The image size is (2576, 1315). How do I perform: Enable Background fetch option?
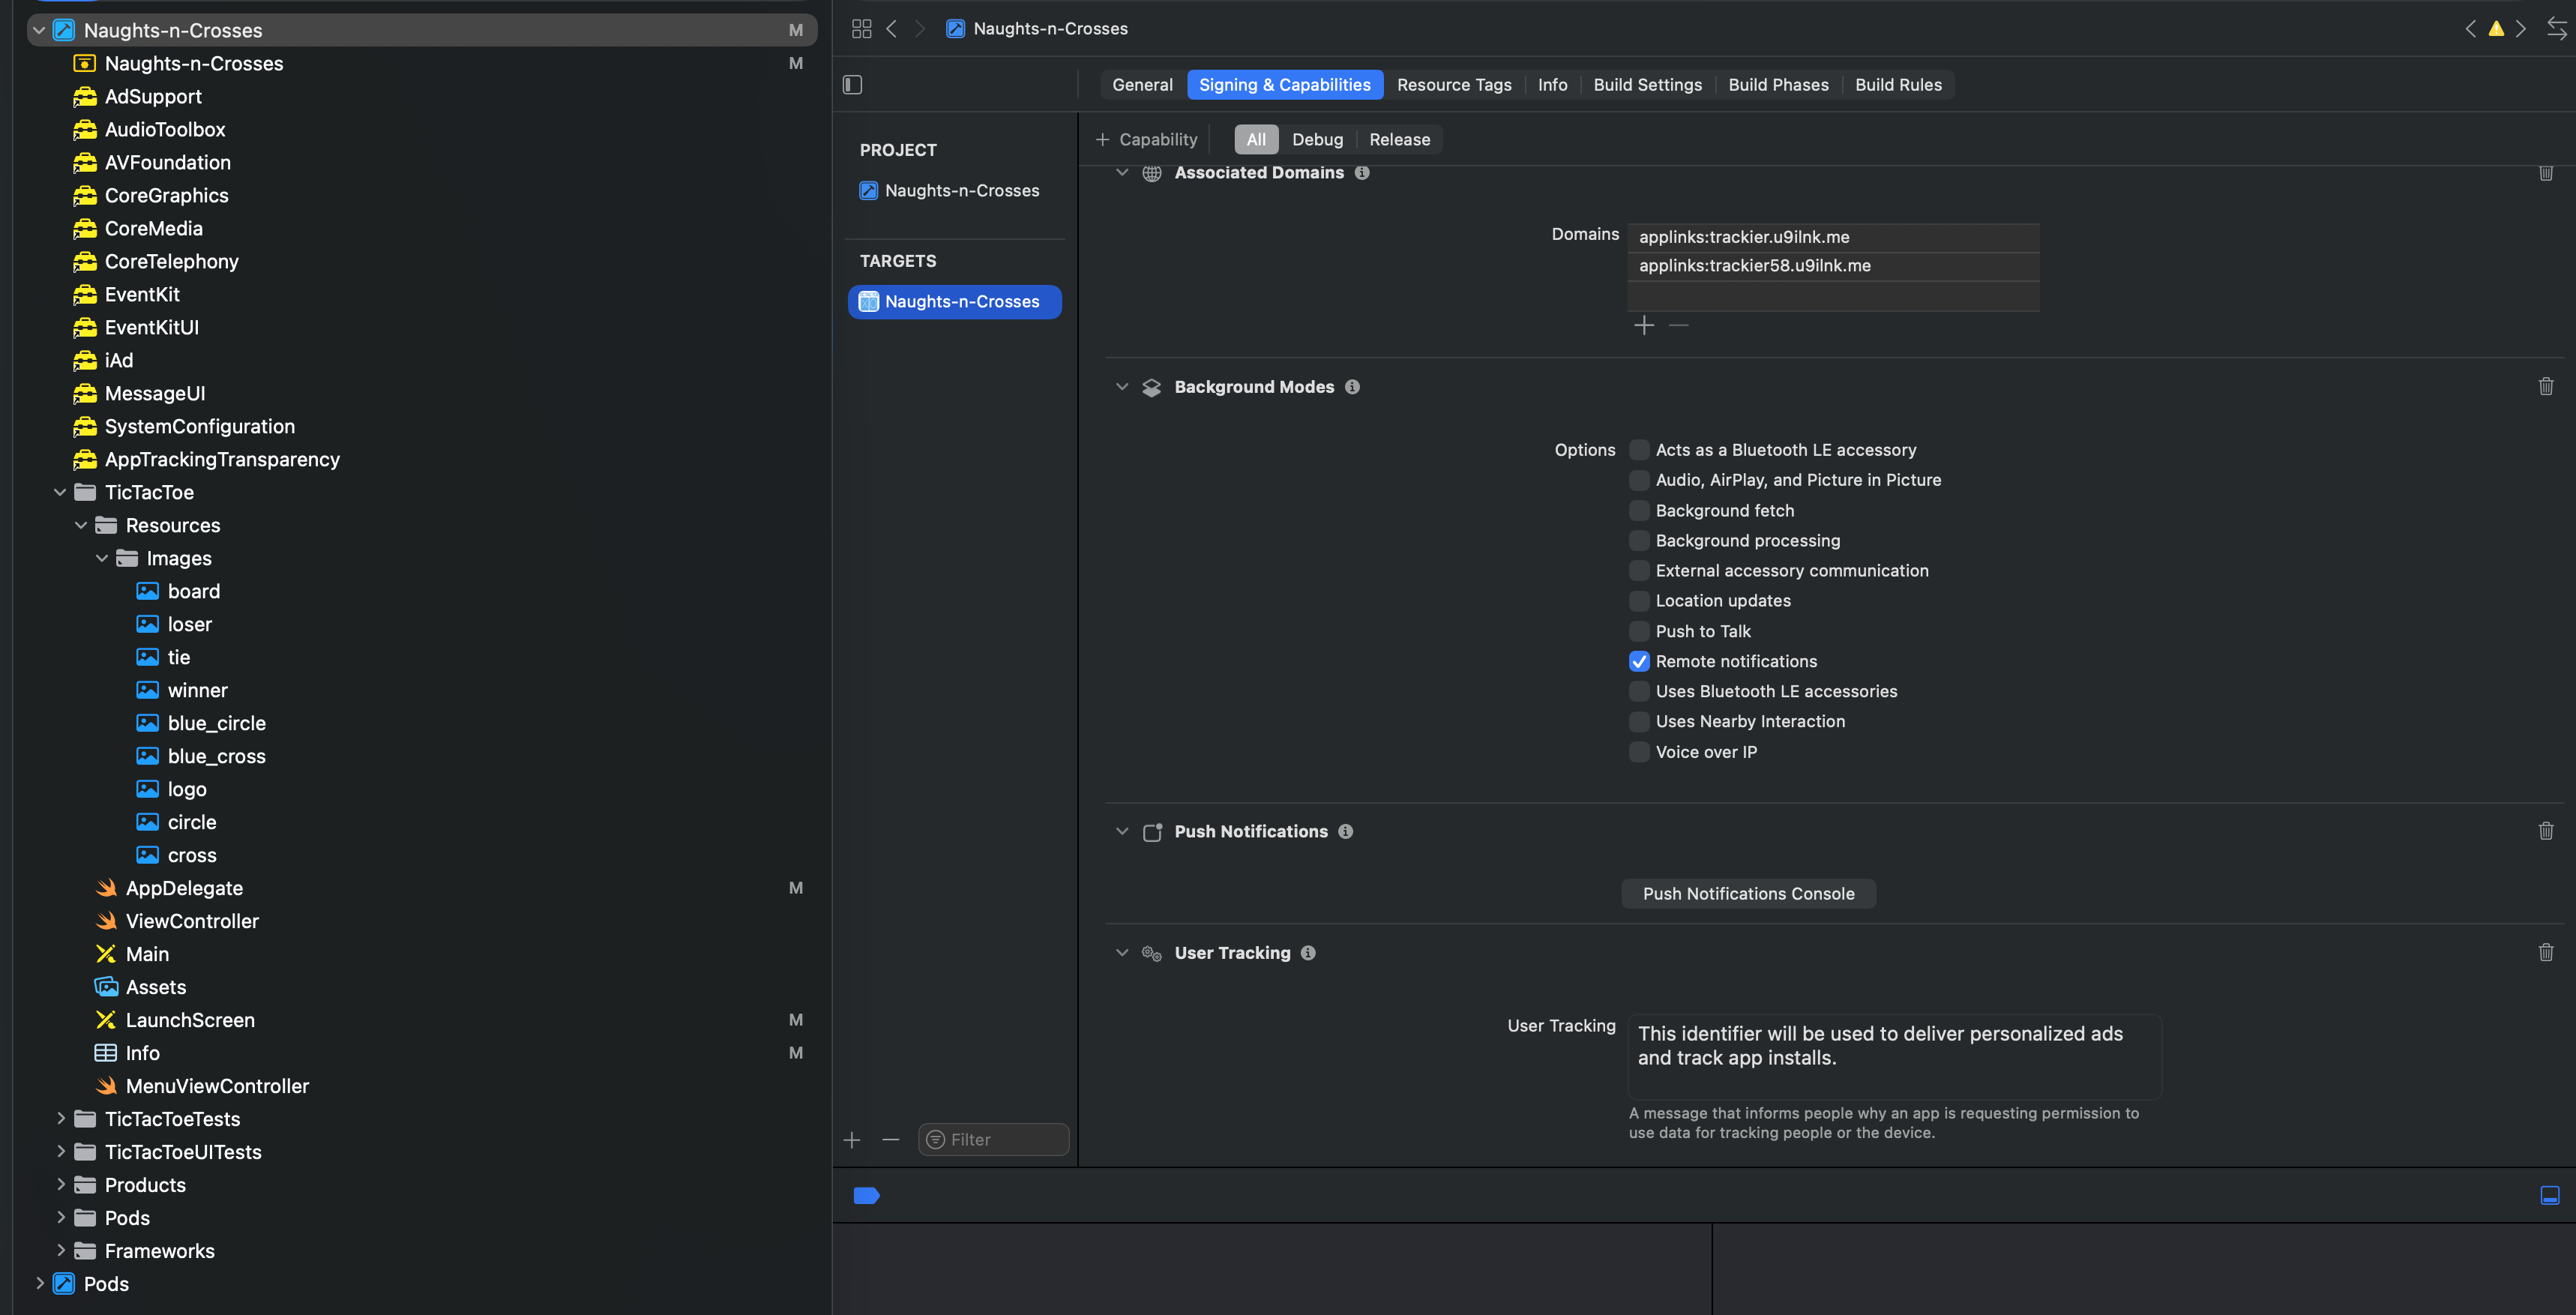pyautogui.click(x=1639, y=511)
